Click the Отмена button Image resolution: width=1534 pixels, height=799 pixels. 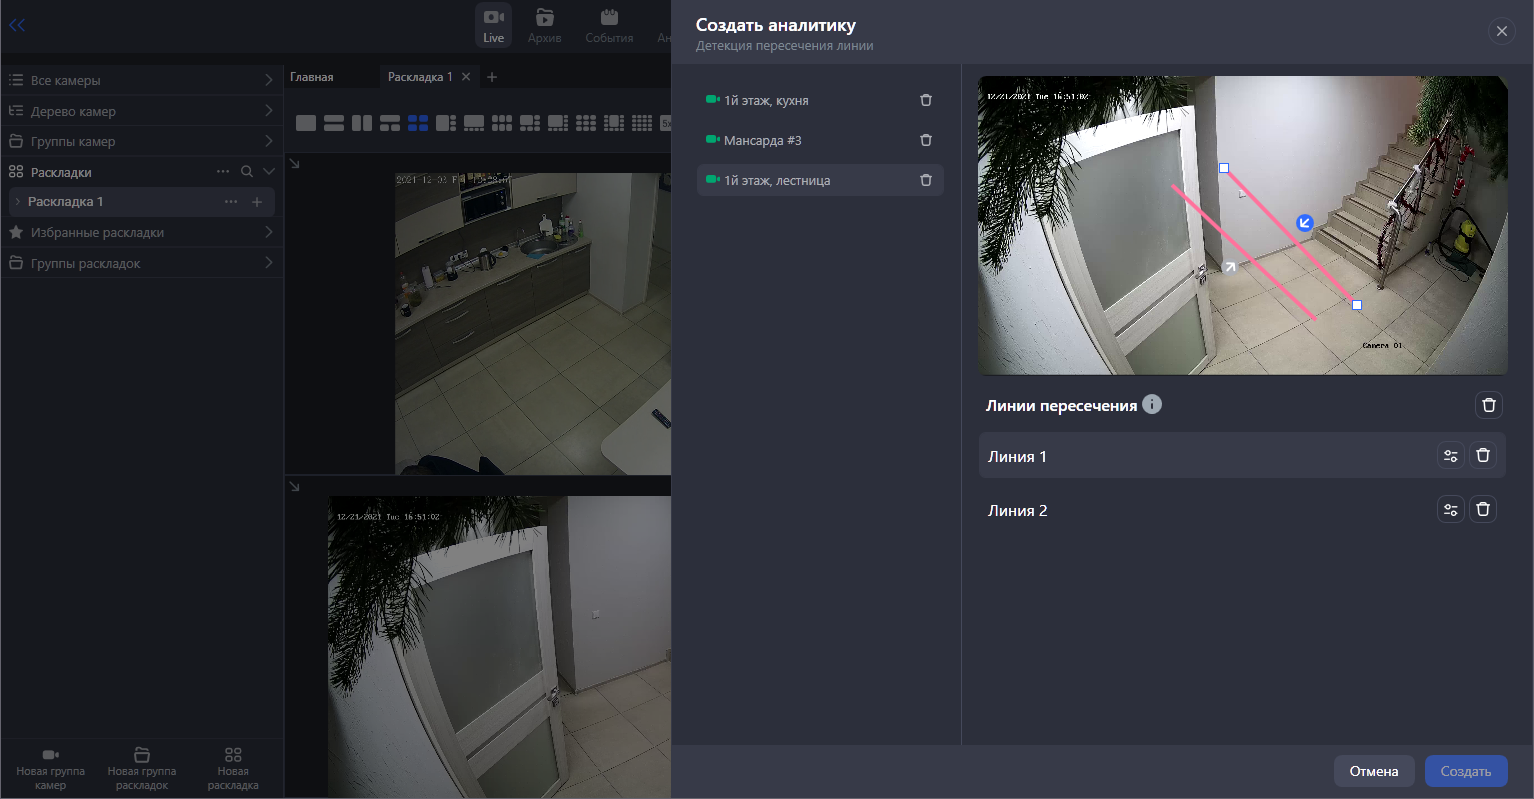point(1373,771)
